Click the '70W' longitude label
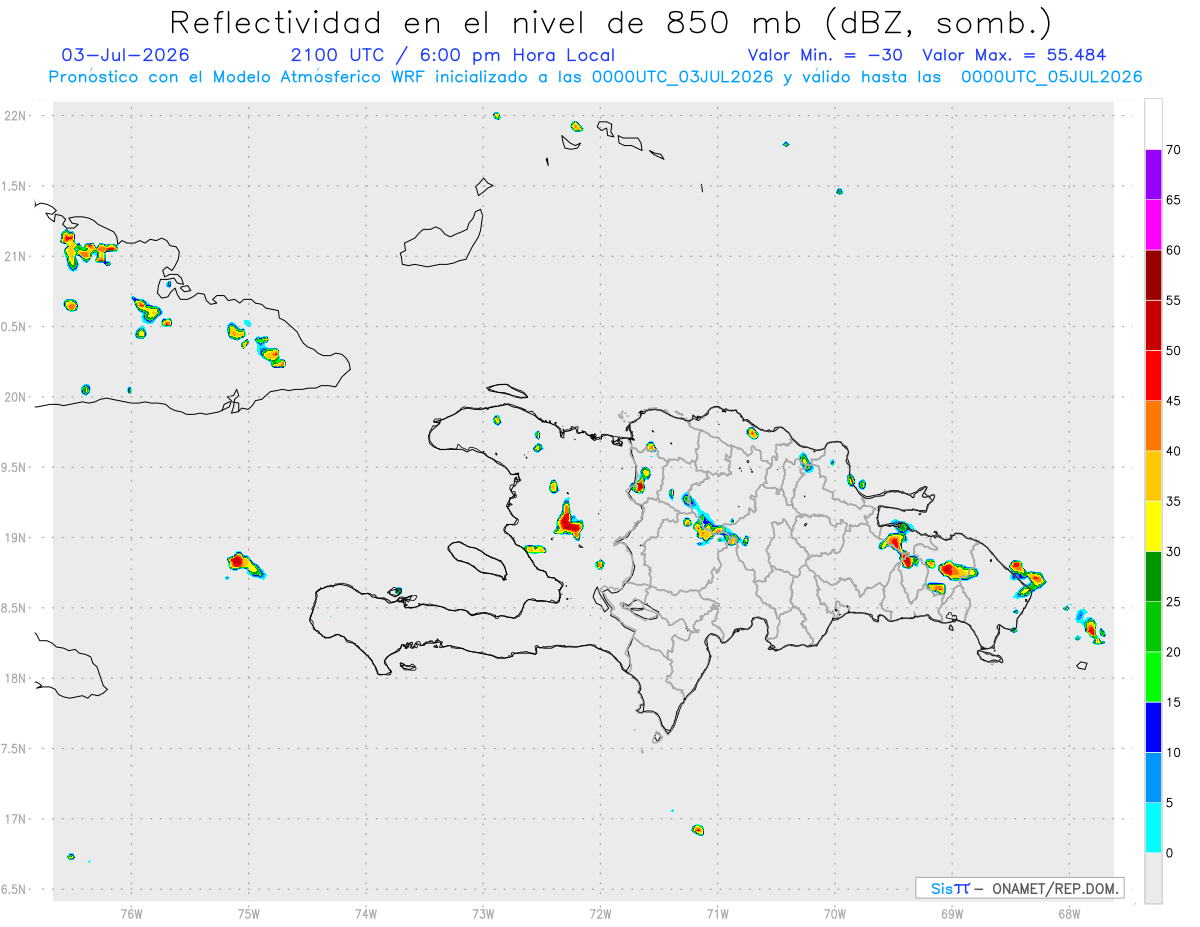The image size is (1200, 927). pos(835,912)
